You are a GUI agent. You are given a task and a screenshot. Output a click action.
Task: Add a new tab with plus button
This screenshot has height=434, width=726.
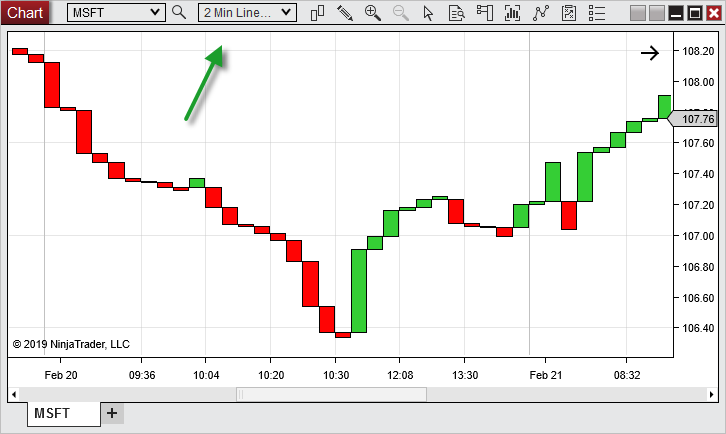pyautogui.click(x=112, y=413)
